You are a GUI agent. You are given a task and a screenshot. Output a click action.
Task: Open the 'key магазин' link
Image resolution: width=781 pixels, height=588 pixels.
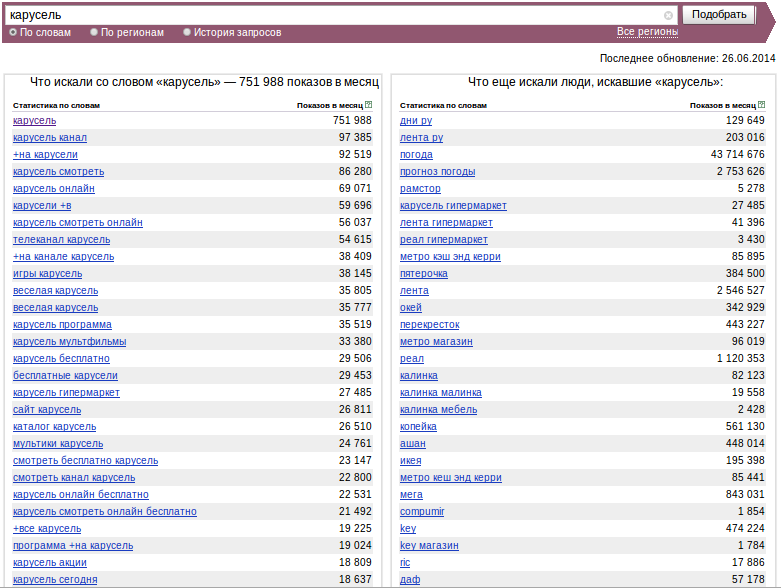(x=429, y=545)
